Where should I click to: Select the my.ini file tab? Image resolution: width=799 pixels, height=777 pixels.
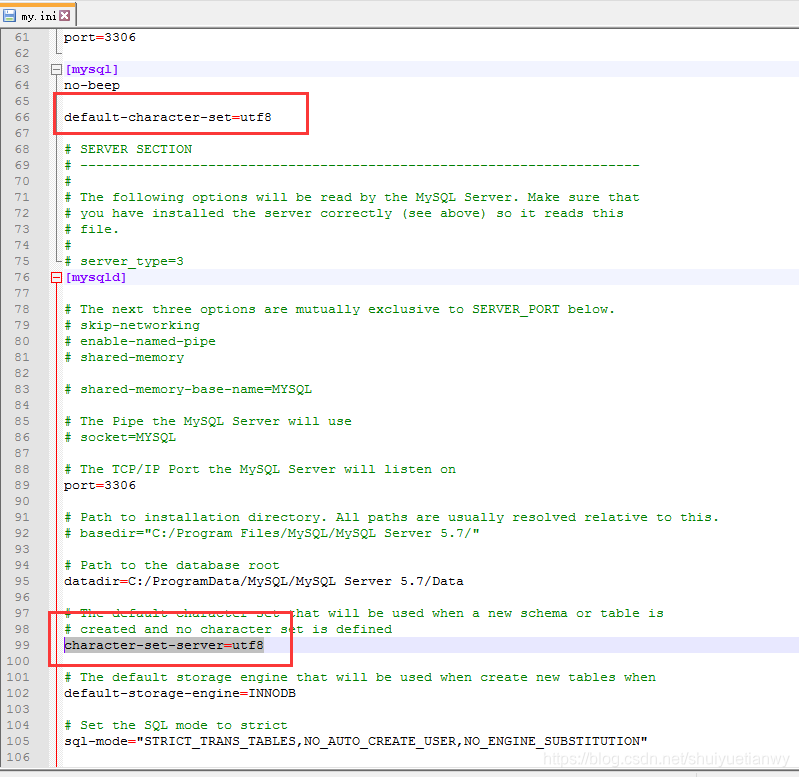pyautogui.click(x=38, y=15)
